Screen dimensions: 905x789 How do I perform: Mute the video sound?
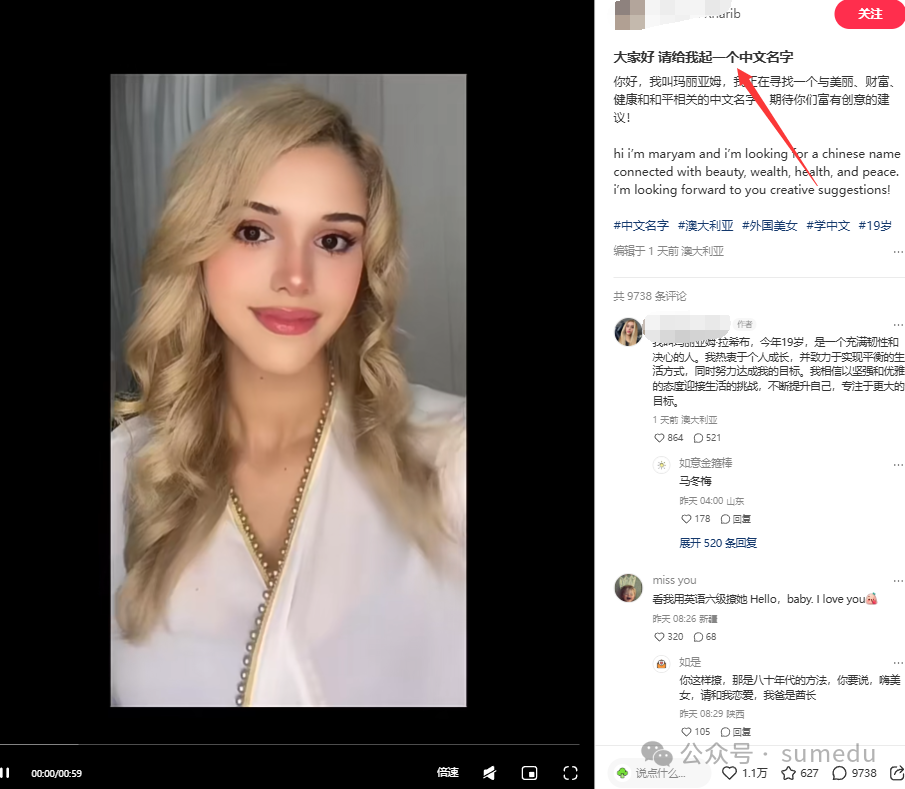[489, 773]
